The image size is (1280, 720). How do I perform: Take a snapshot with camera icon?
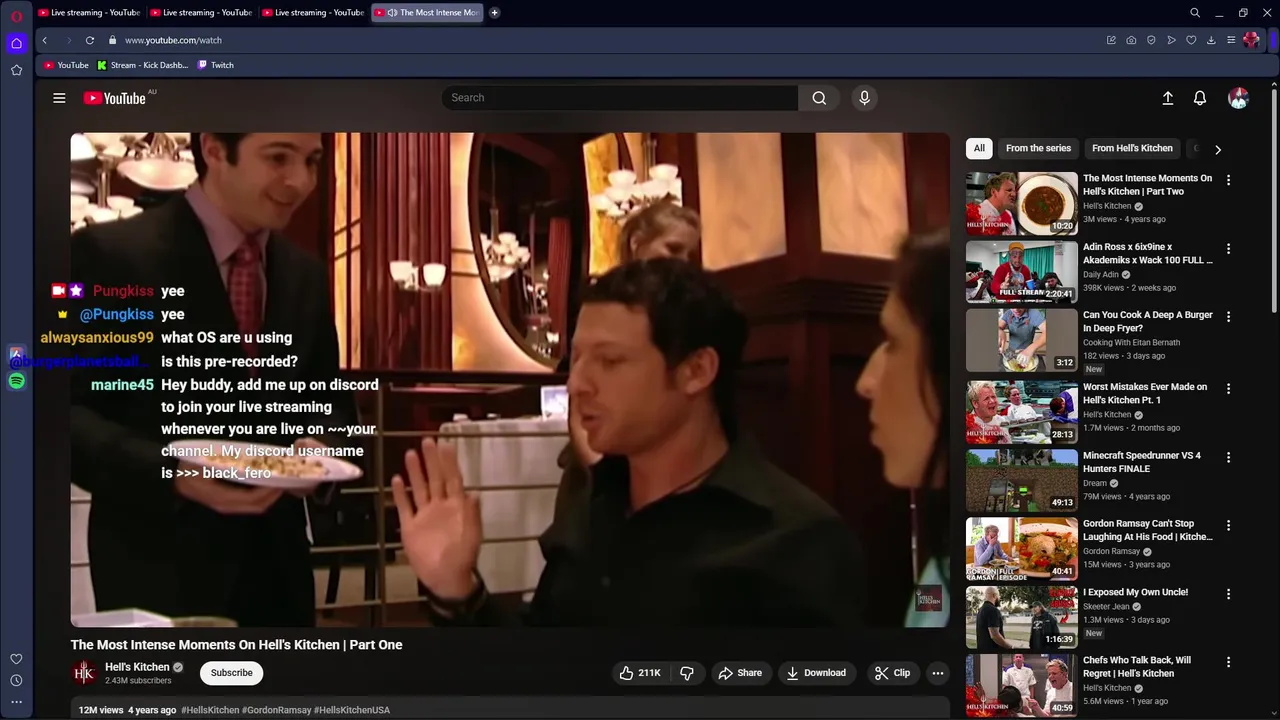(x=1131, y=40)
